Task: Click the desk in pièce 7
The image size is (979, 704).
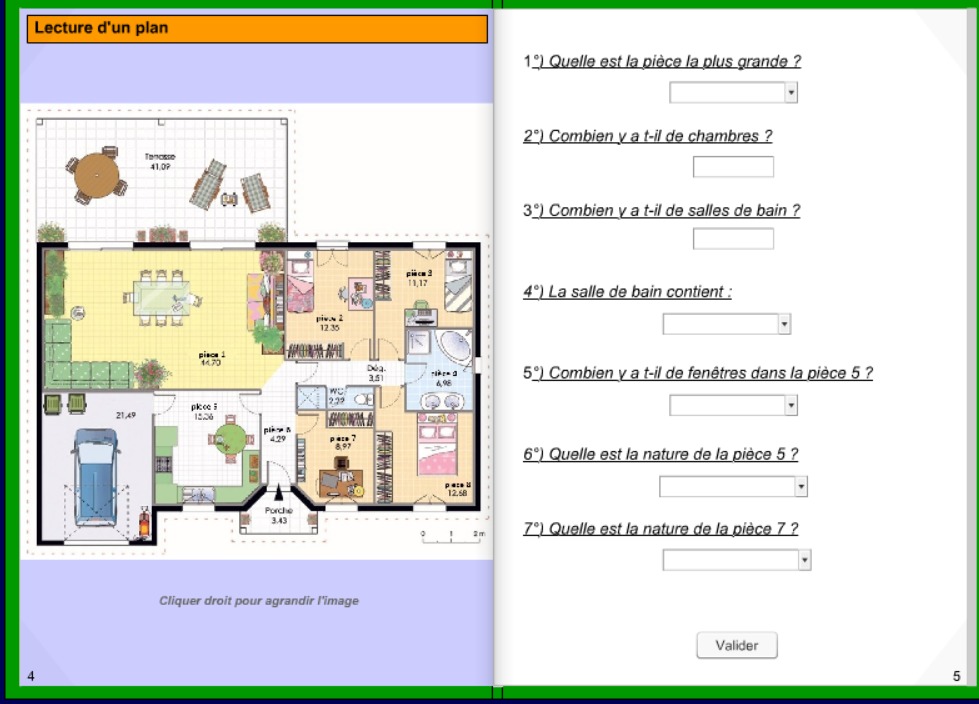Action: [341, 483]
